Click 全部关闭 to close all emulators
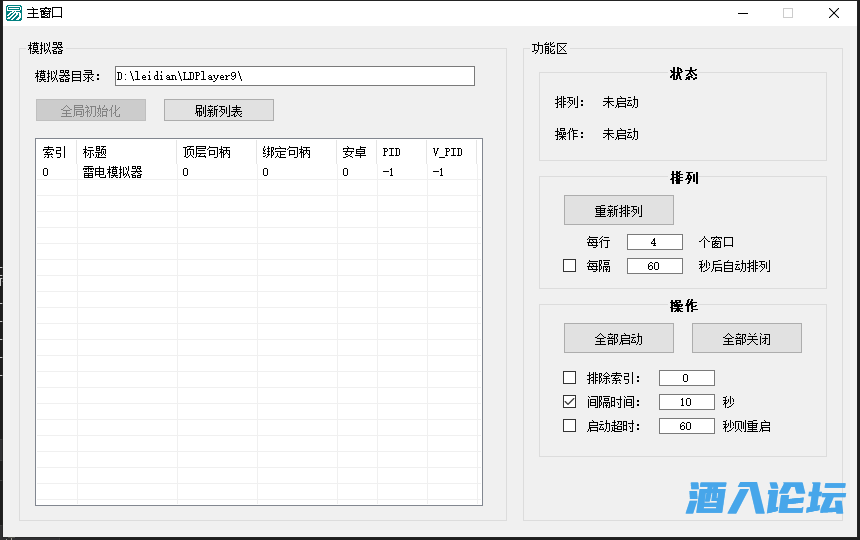This screenshot has height=540, width=860. 746,339
